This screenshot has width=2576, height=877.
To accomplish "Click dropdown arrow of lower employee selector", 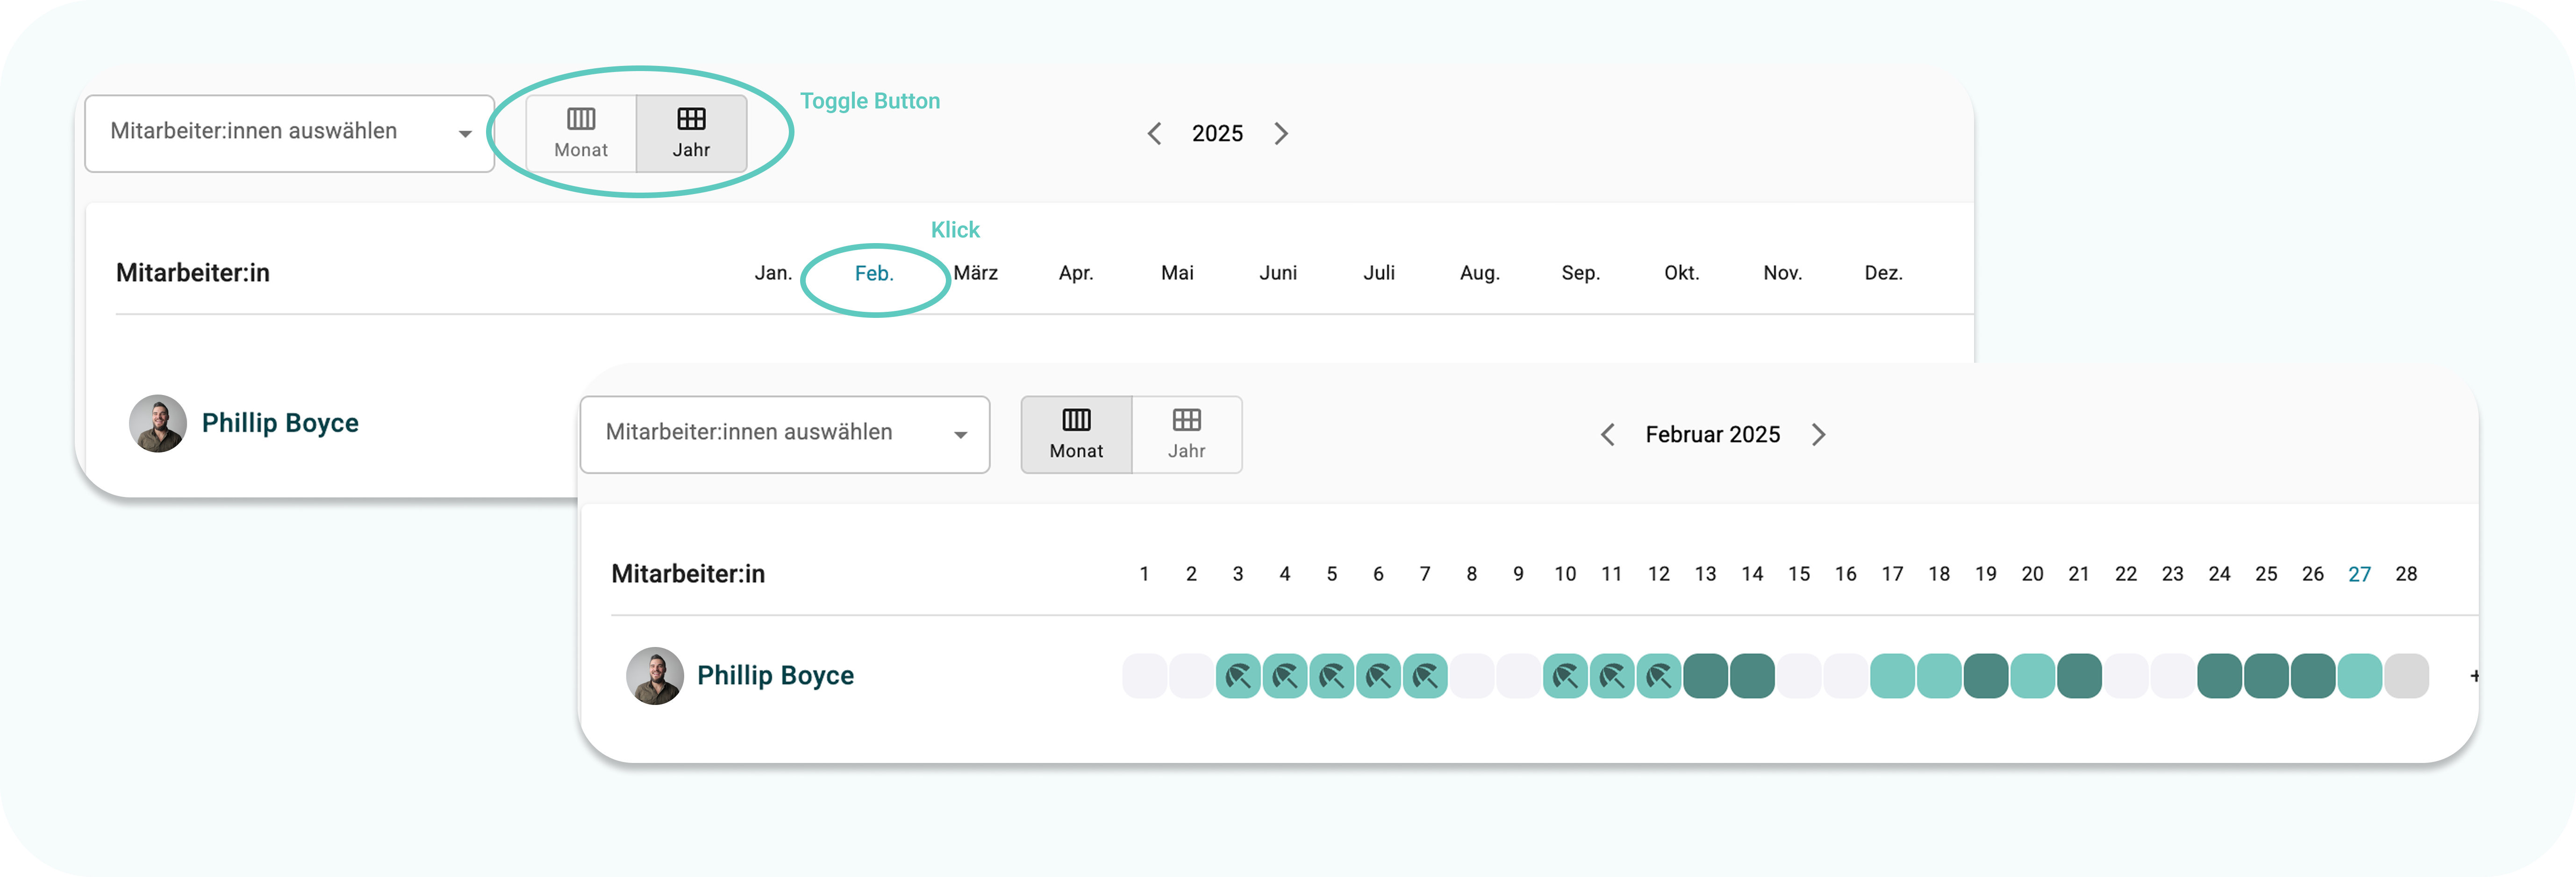I will tap(960, 435).
